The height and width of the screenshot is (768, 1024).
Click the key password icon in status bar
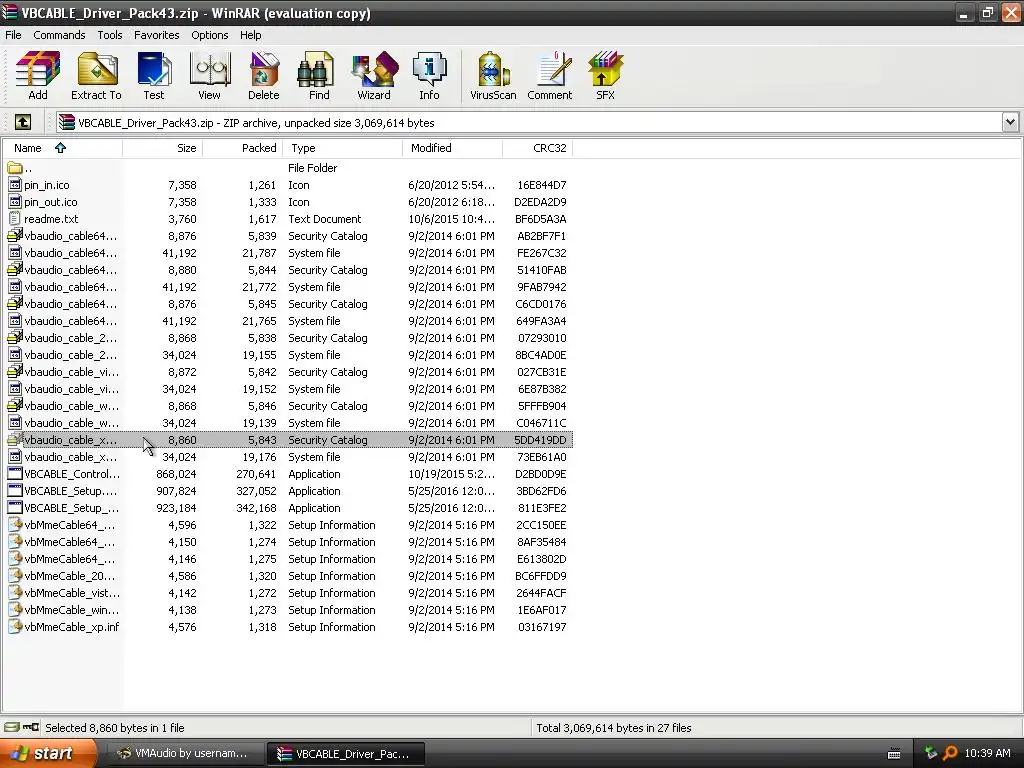(31, 727)
